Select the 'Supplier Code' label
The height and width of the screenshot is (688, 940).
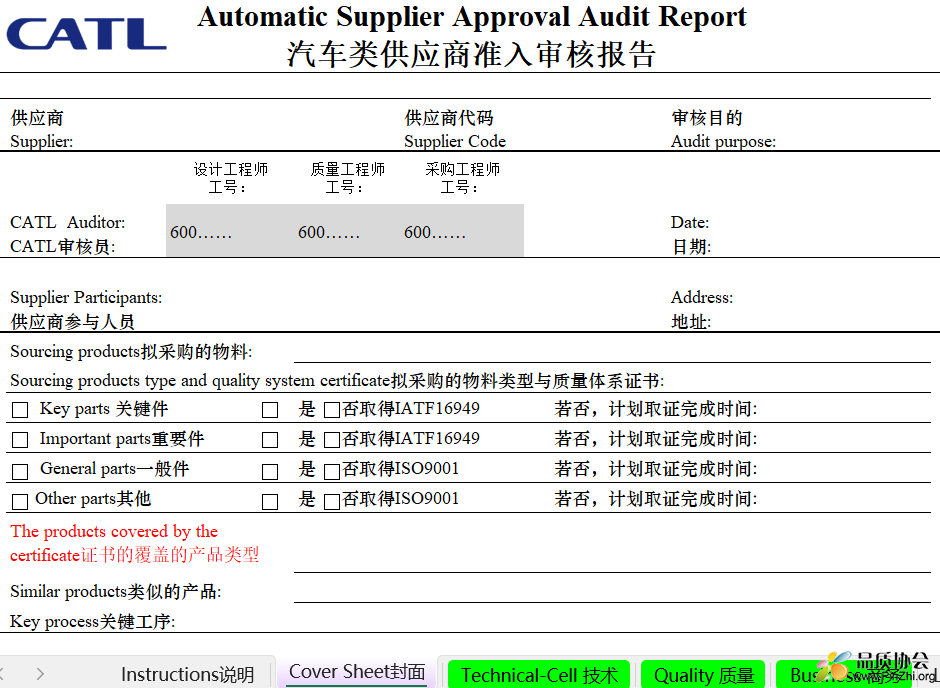(454, 142)
